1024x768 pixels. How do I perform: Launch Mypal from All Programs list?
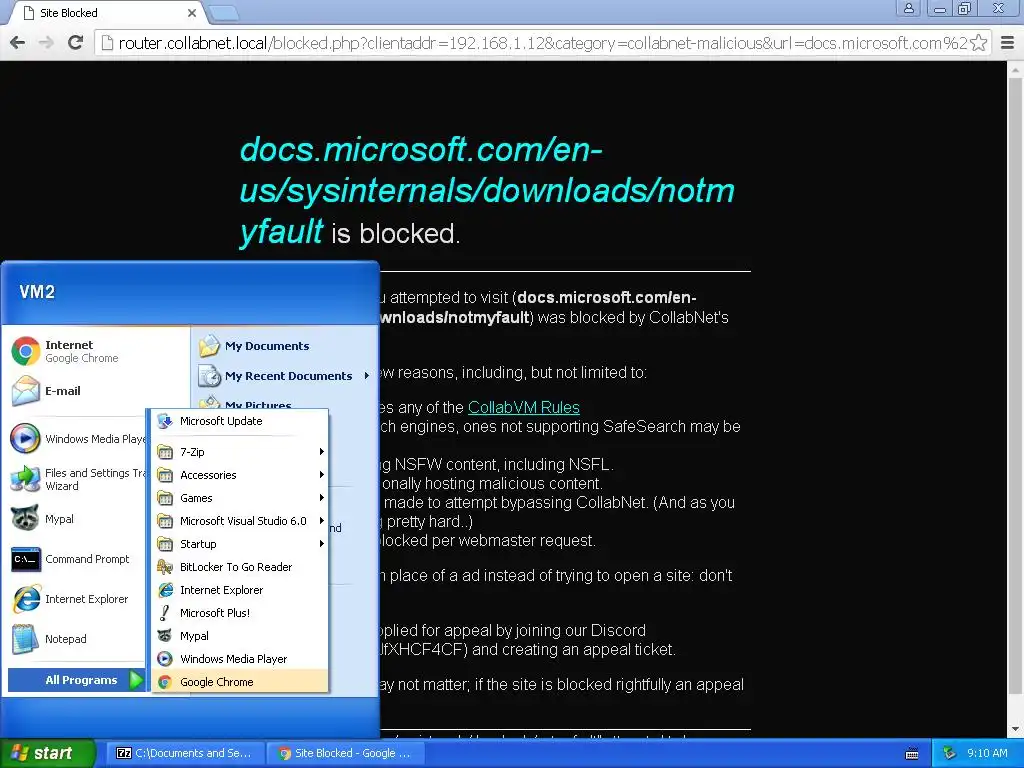[240, 636]
